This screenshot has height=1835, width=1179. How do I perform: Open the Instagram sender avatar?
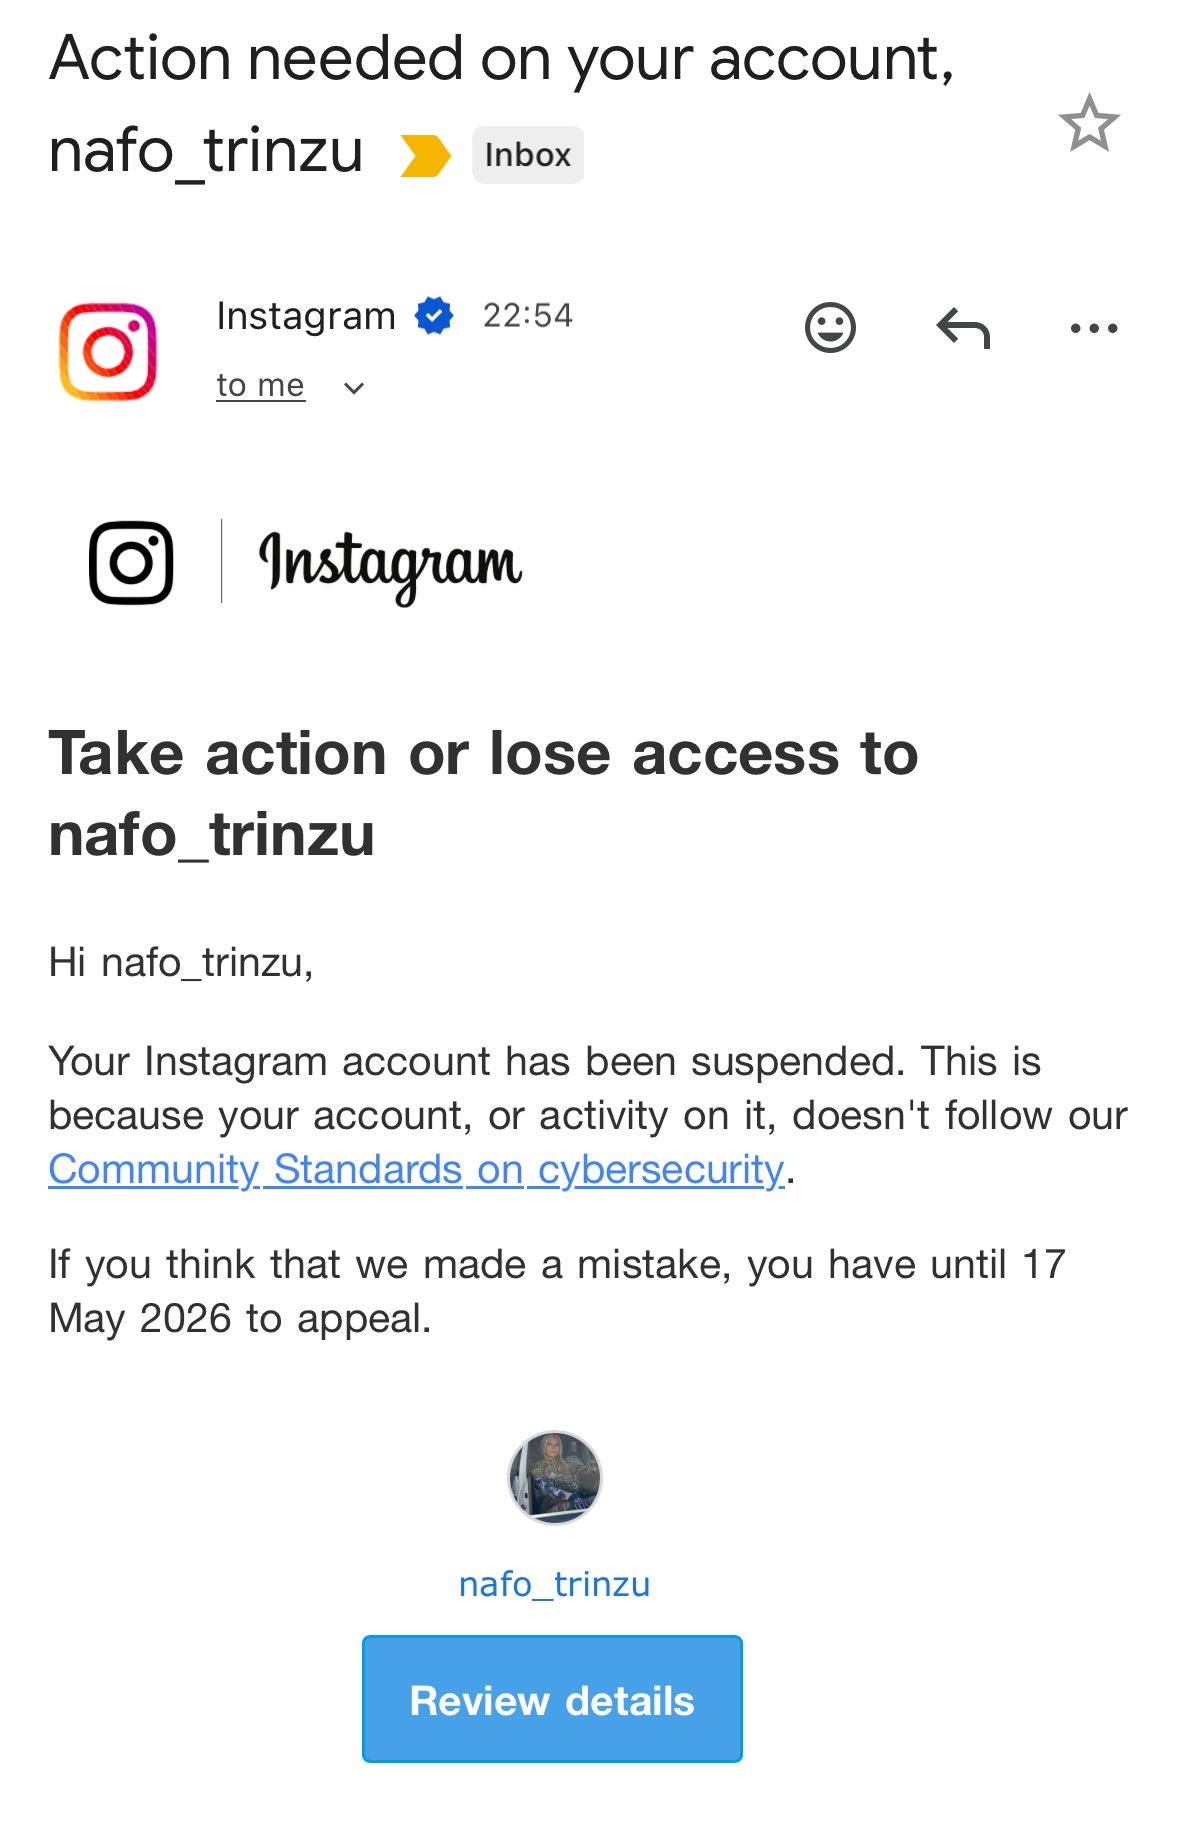tap(108, 351)
